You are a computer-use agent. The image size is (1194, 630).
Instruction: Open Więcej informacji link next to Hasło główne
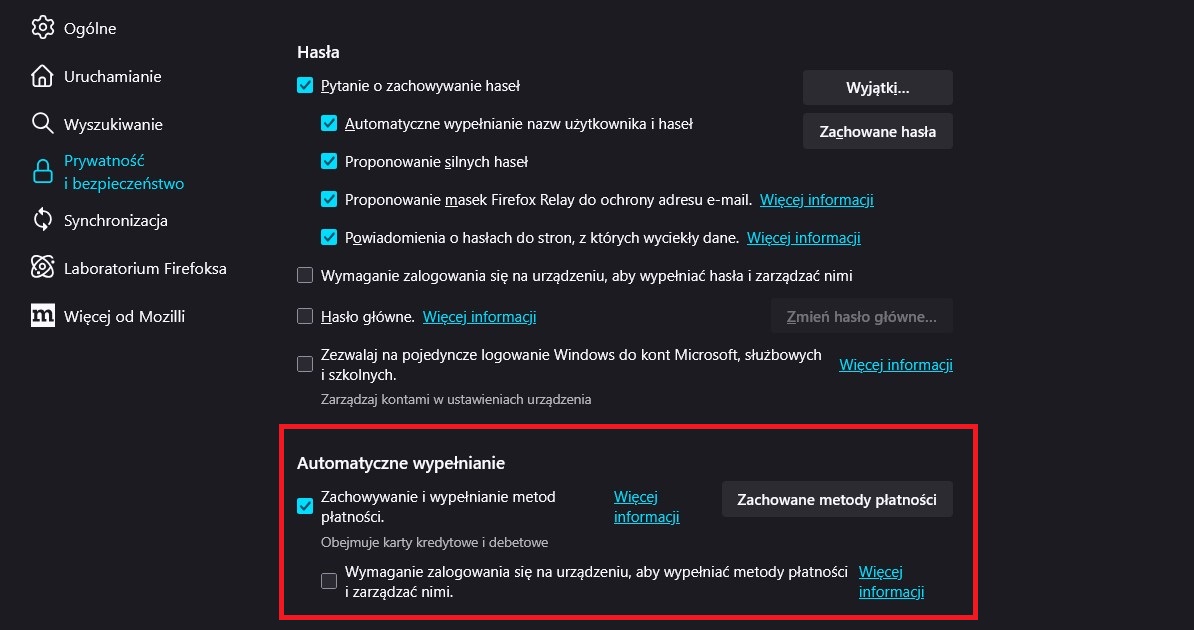[x=479, y=316]
